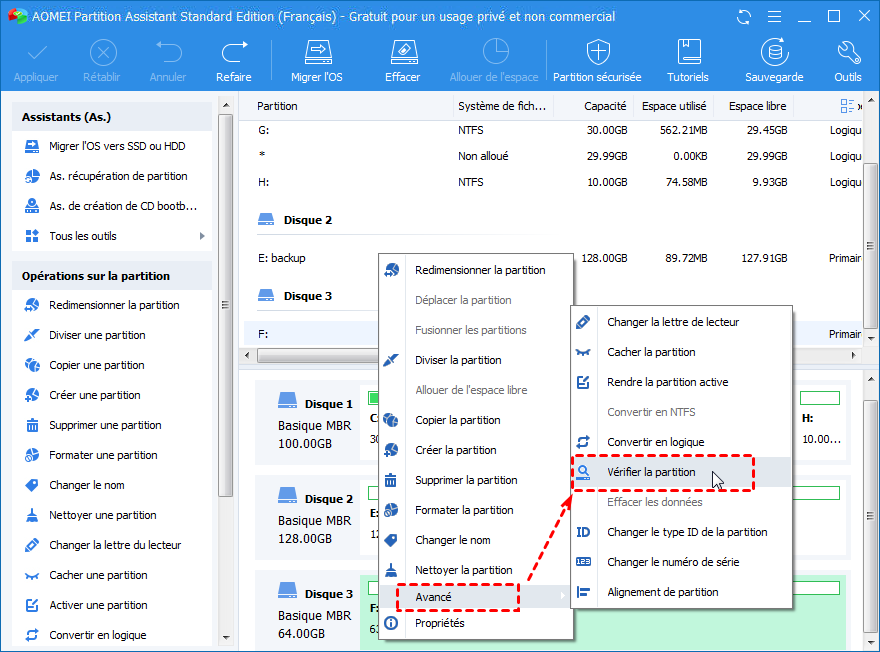Click Rendre la partition active icon
880x652 pixels.
(x=583, y=382)
